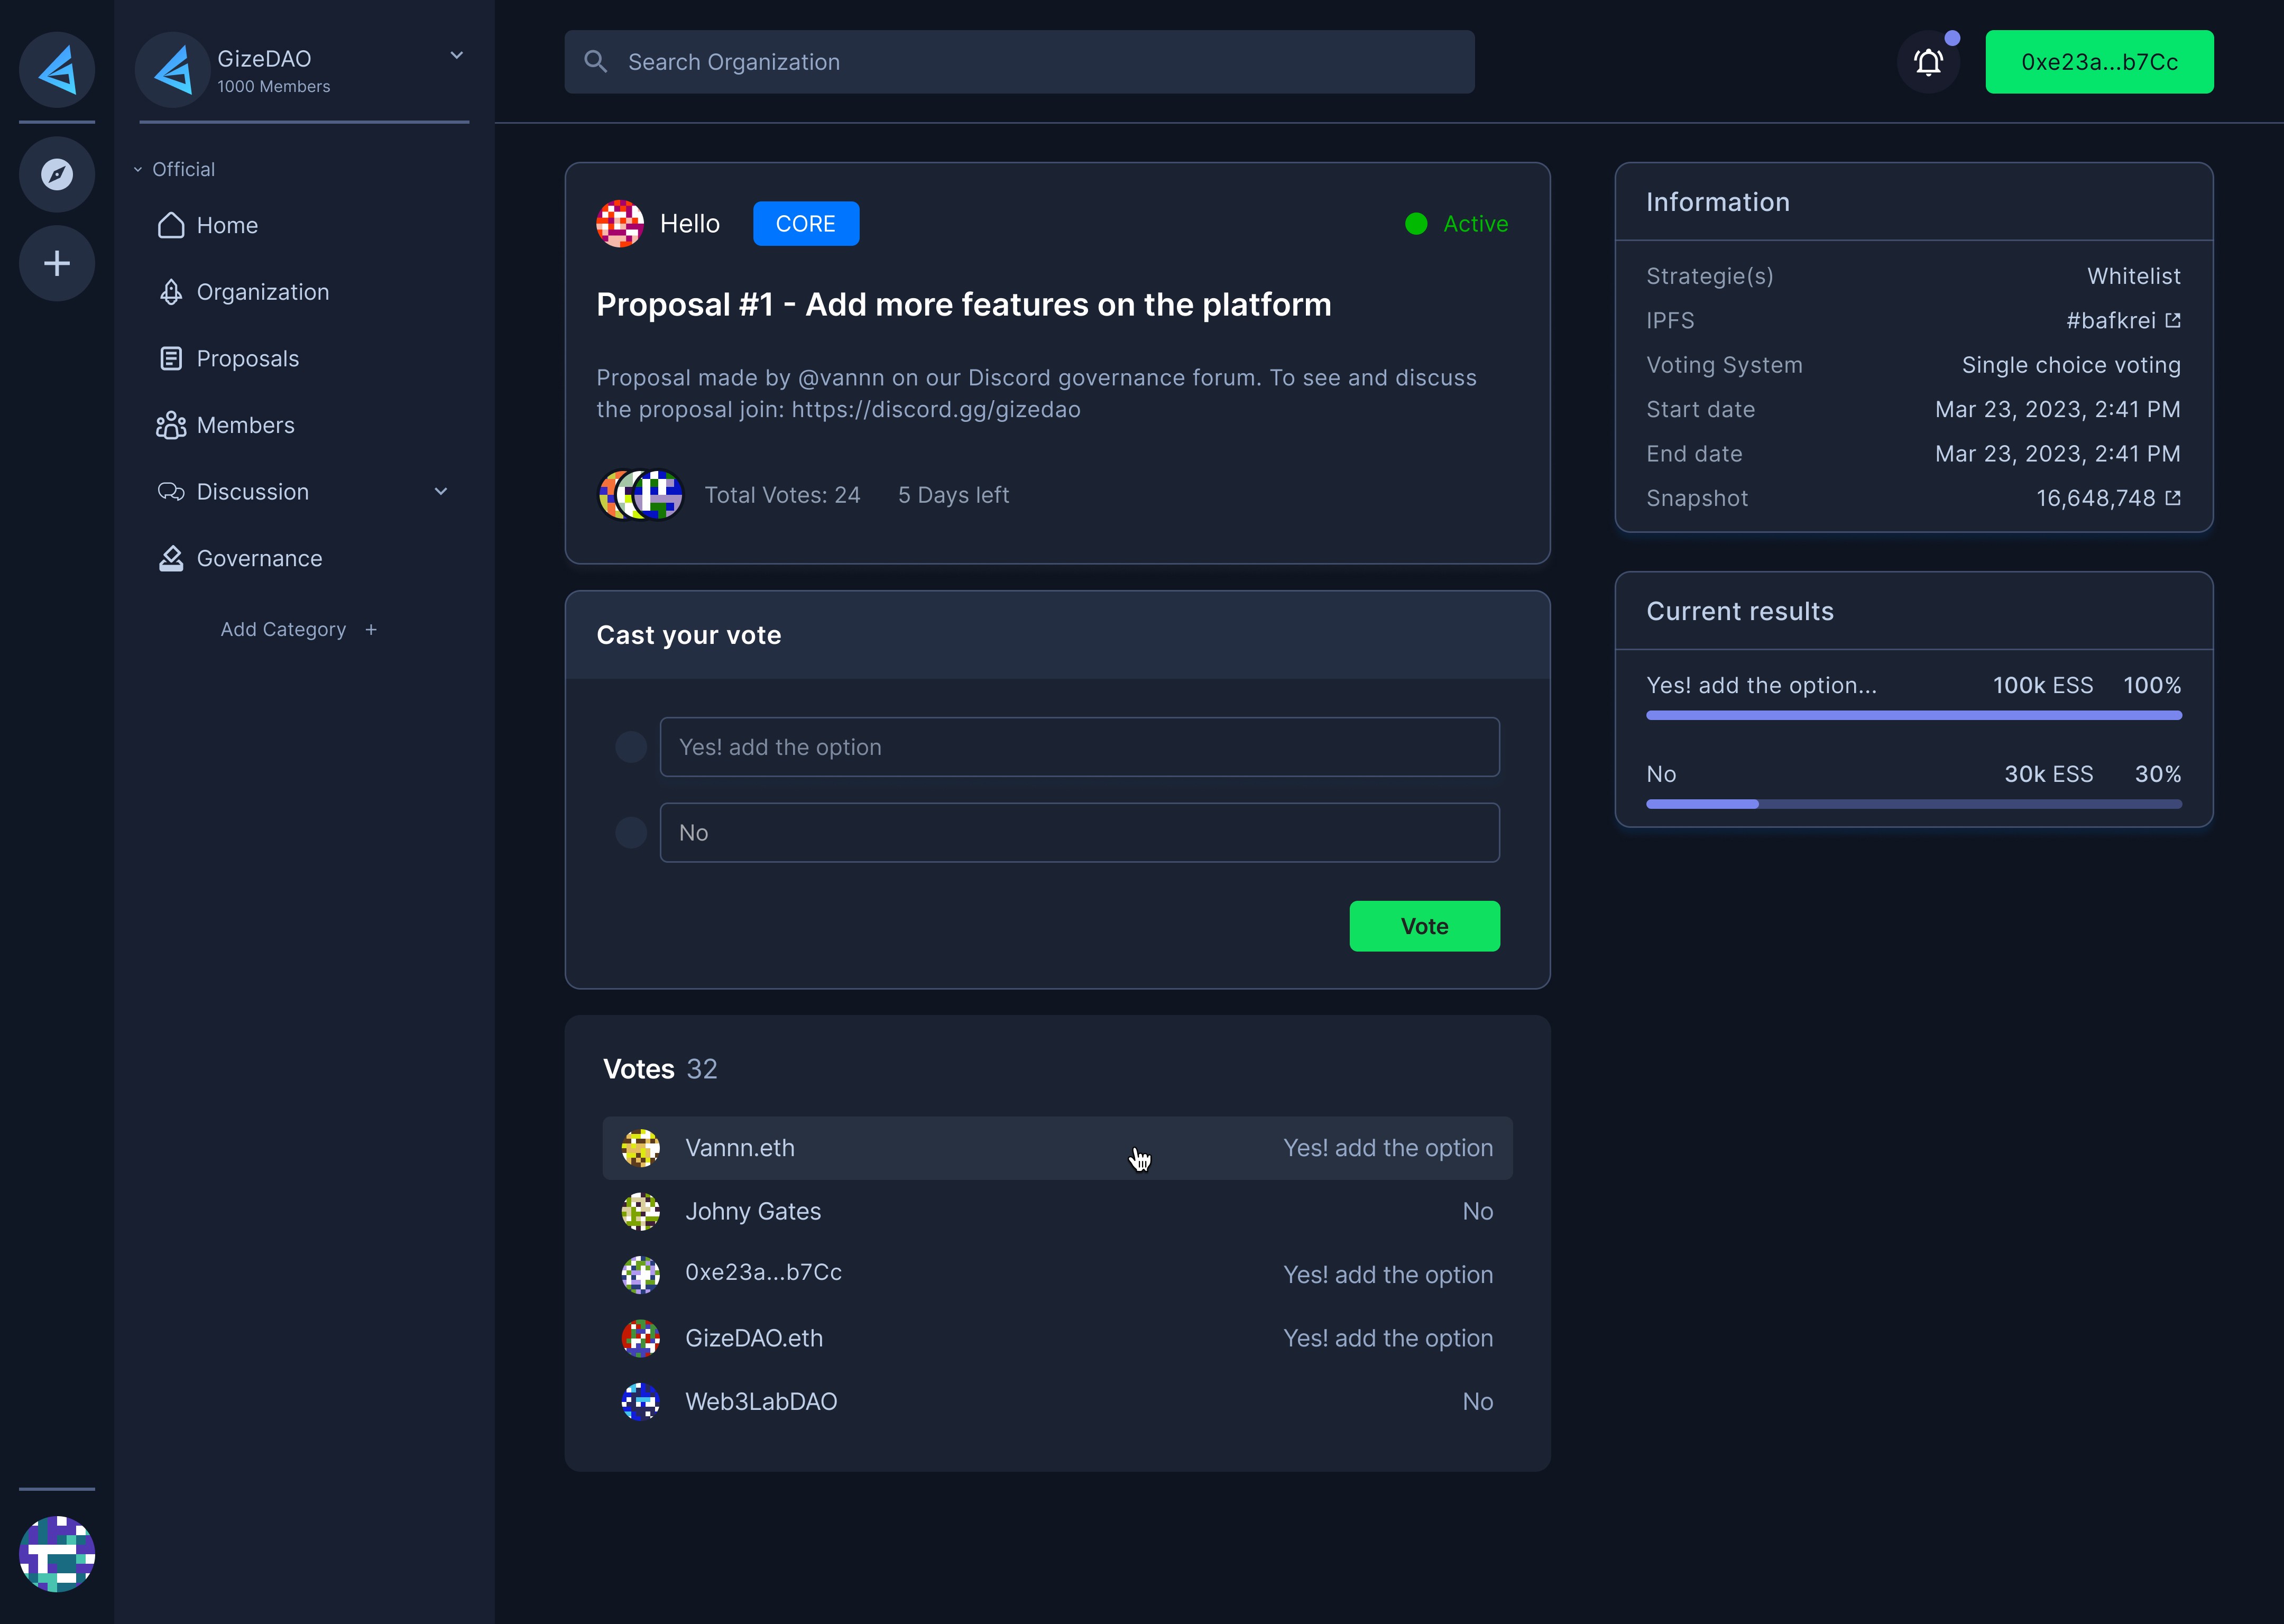This screenshot has width=2284, height=1624.
Task: Choose the 'No' vote option box
Action: point(1079,832)
